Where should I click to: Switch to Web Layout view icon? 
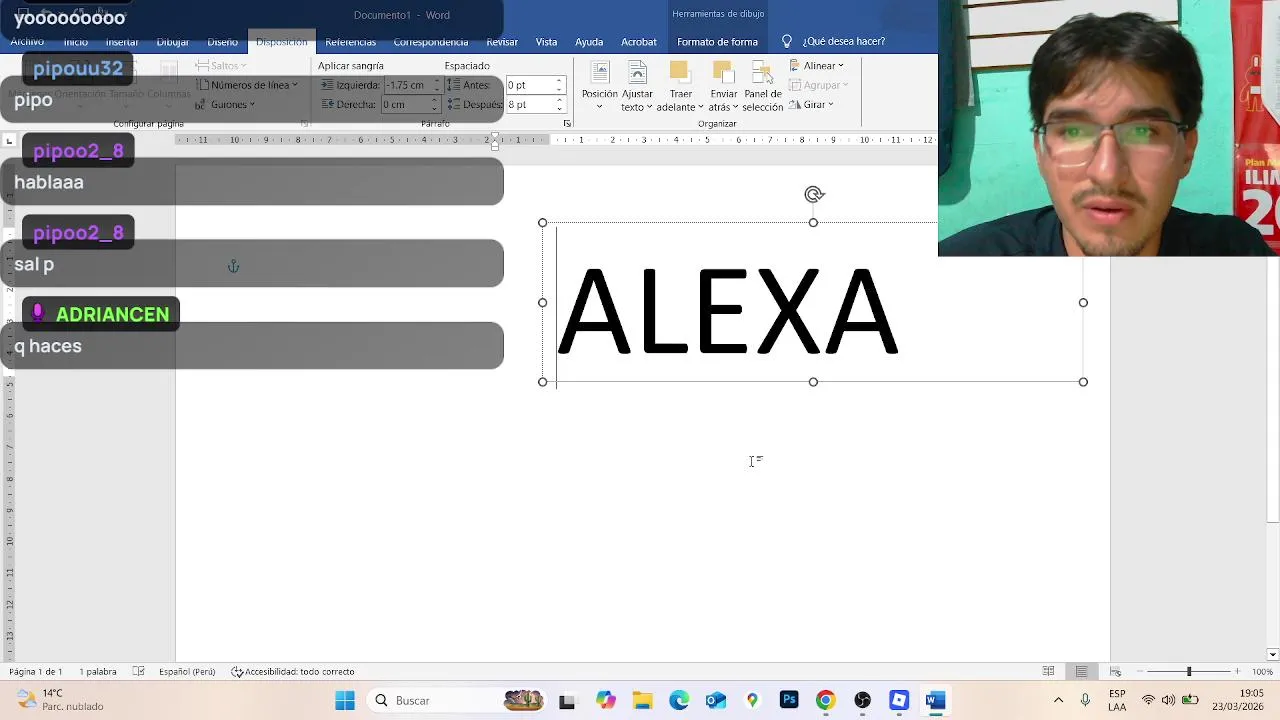tap(1115, 672)
